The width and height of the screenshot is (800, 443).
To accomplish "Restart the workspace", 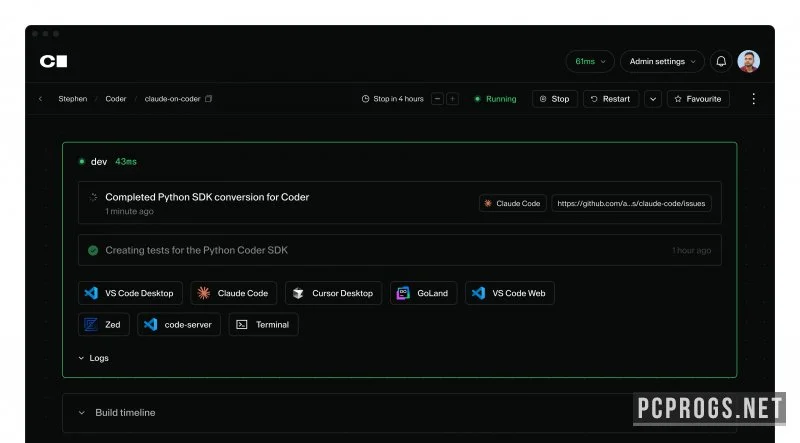I will [611, 99].
